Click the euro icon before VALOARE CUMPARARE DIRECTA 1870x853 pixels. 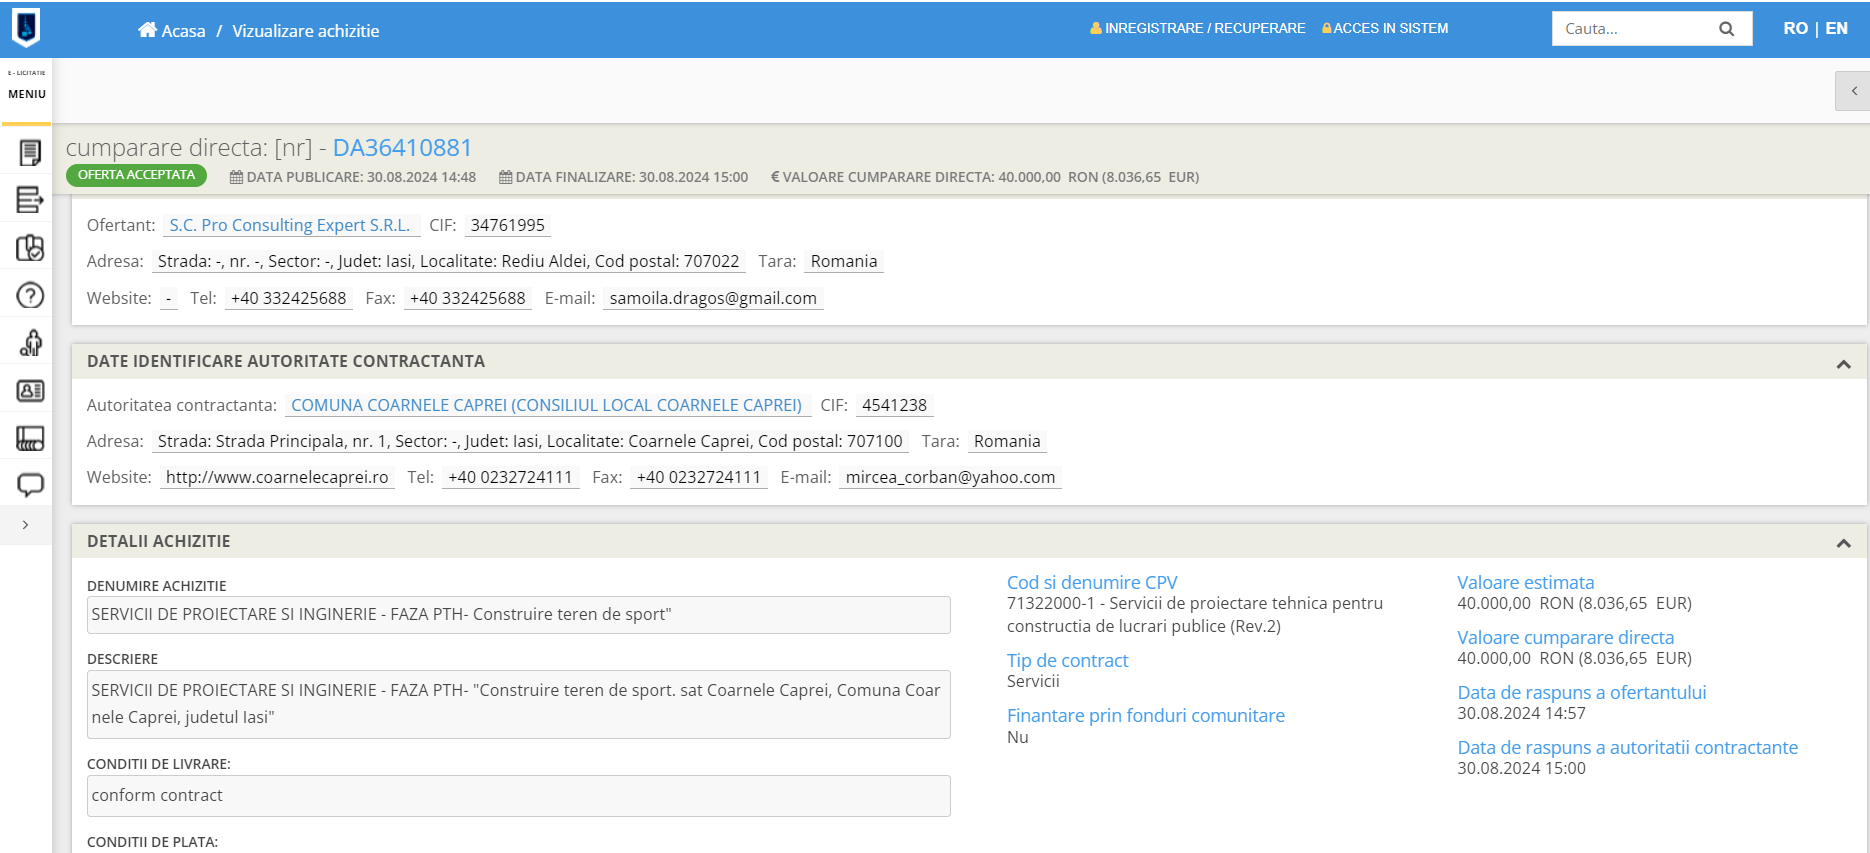[775, 177]
